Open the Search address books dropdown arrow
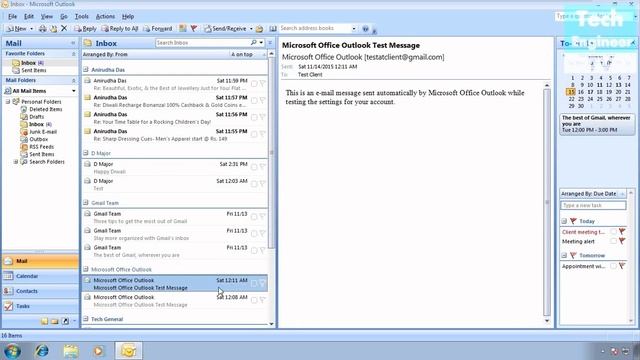This screenshot has width=640, height=360. 354,29
